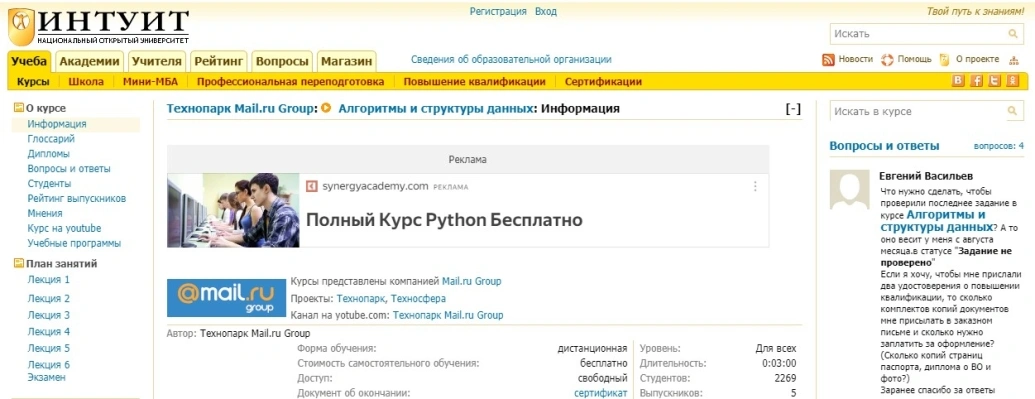Open Лекция 6 in the plan
This screenshot has width=1035, height=399.
click(x=49, y=365)
